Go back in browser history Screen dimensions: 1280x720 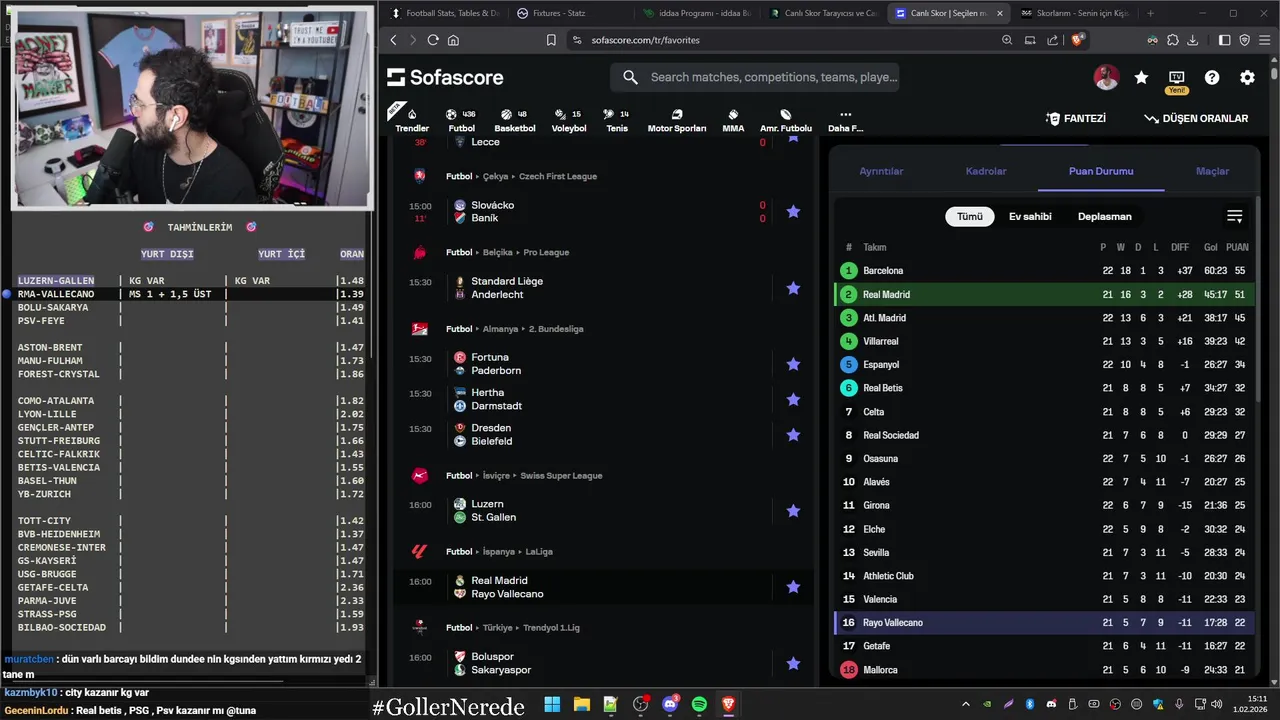click(x=393, y=40)
